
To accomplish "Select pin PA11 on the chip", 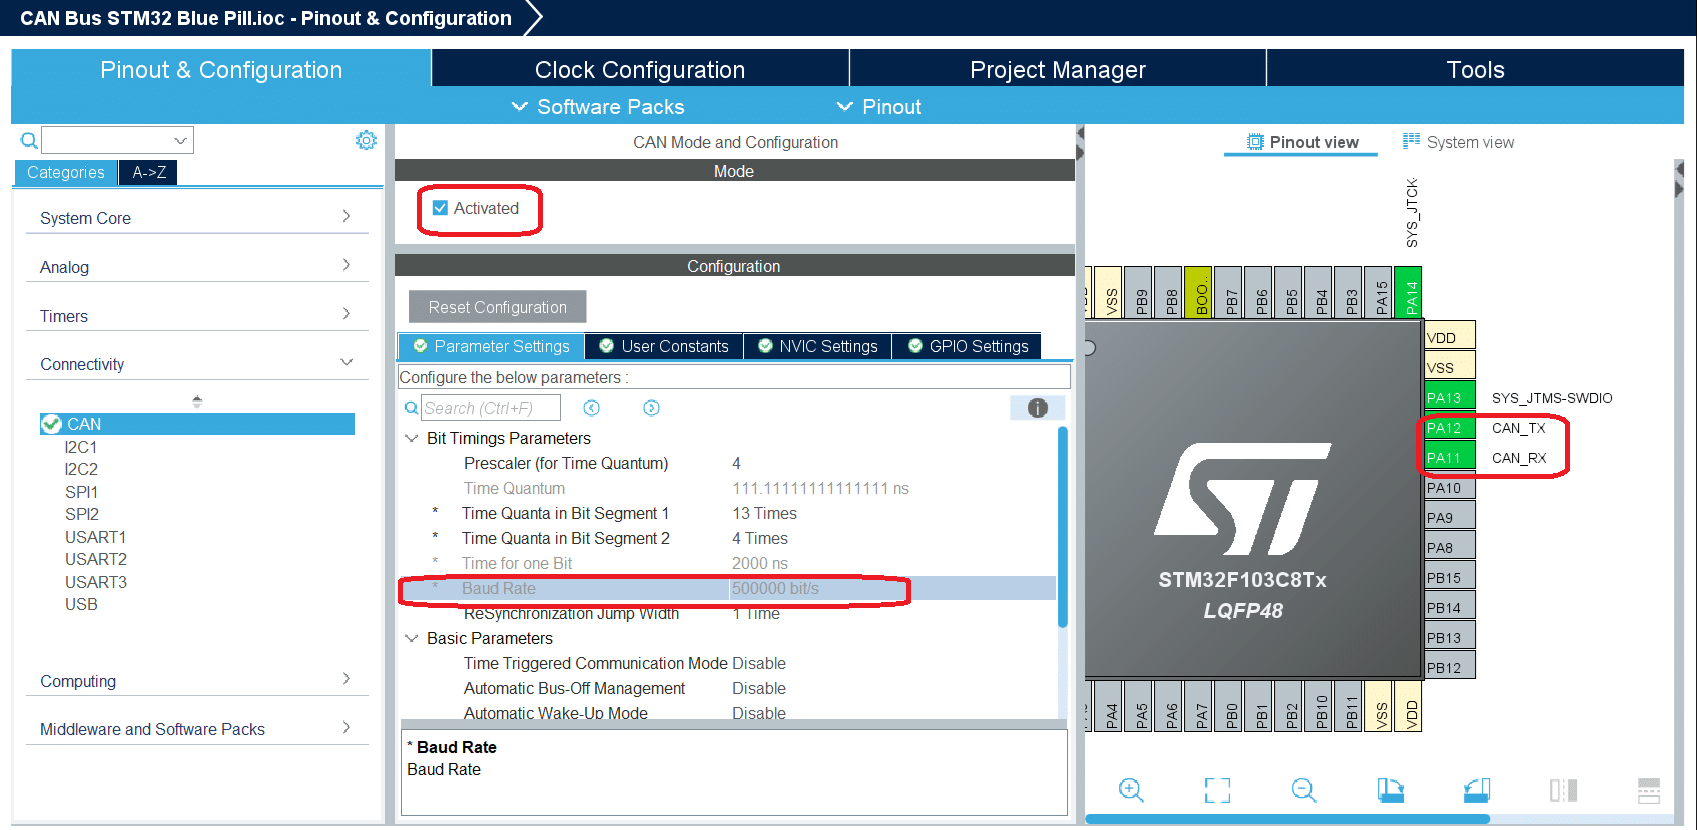I will click(x=1449, y=457).
